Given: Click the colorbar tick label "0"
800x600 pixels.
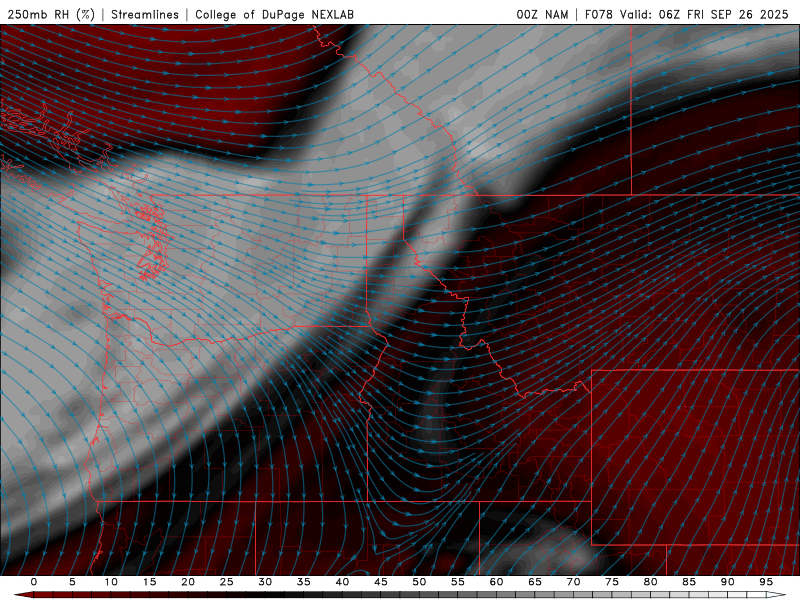Looking at the screenshot, I should 34,582.
